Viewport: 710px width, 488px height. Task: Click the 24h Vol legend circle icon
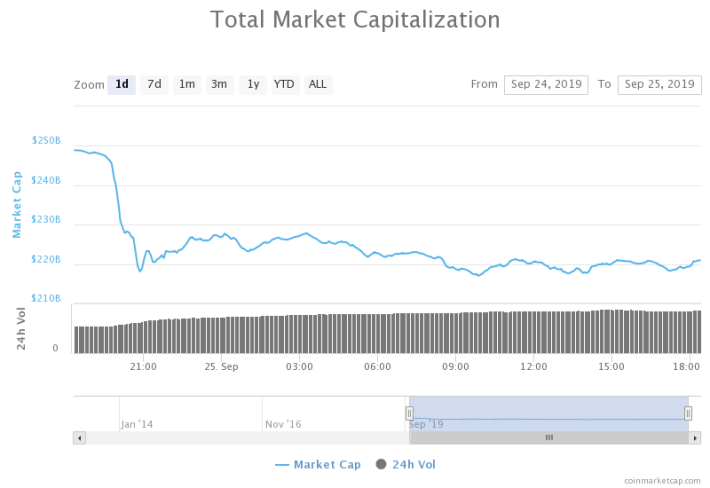point(381,464)
